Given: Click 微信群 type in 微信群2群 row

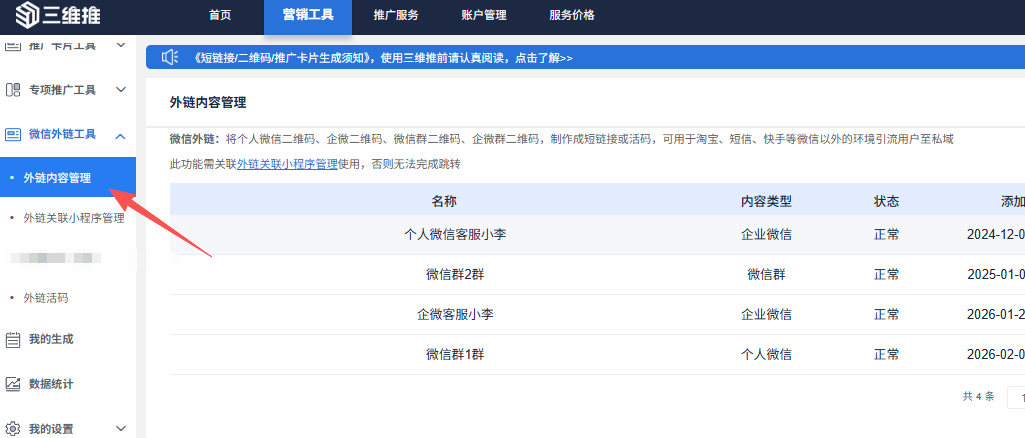Looking at the screenshot, I should 766,275.
